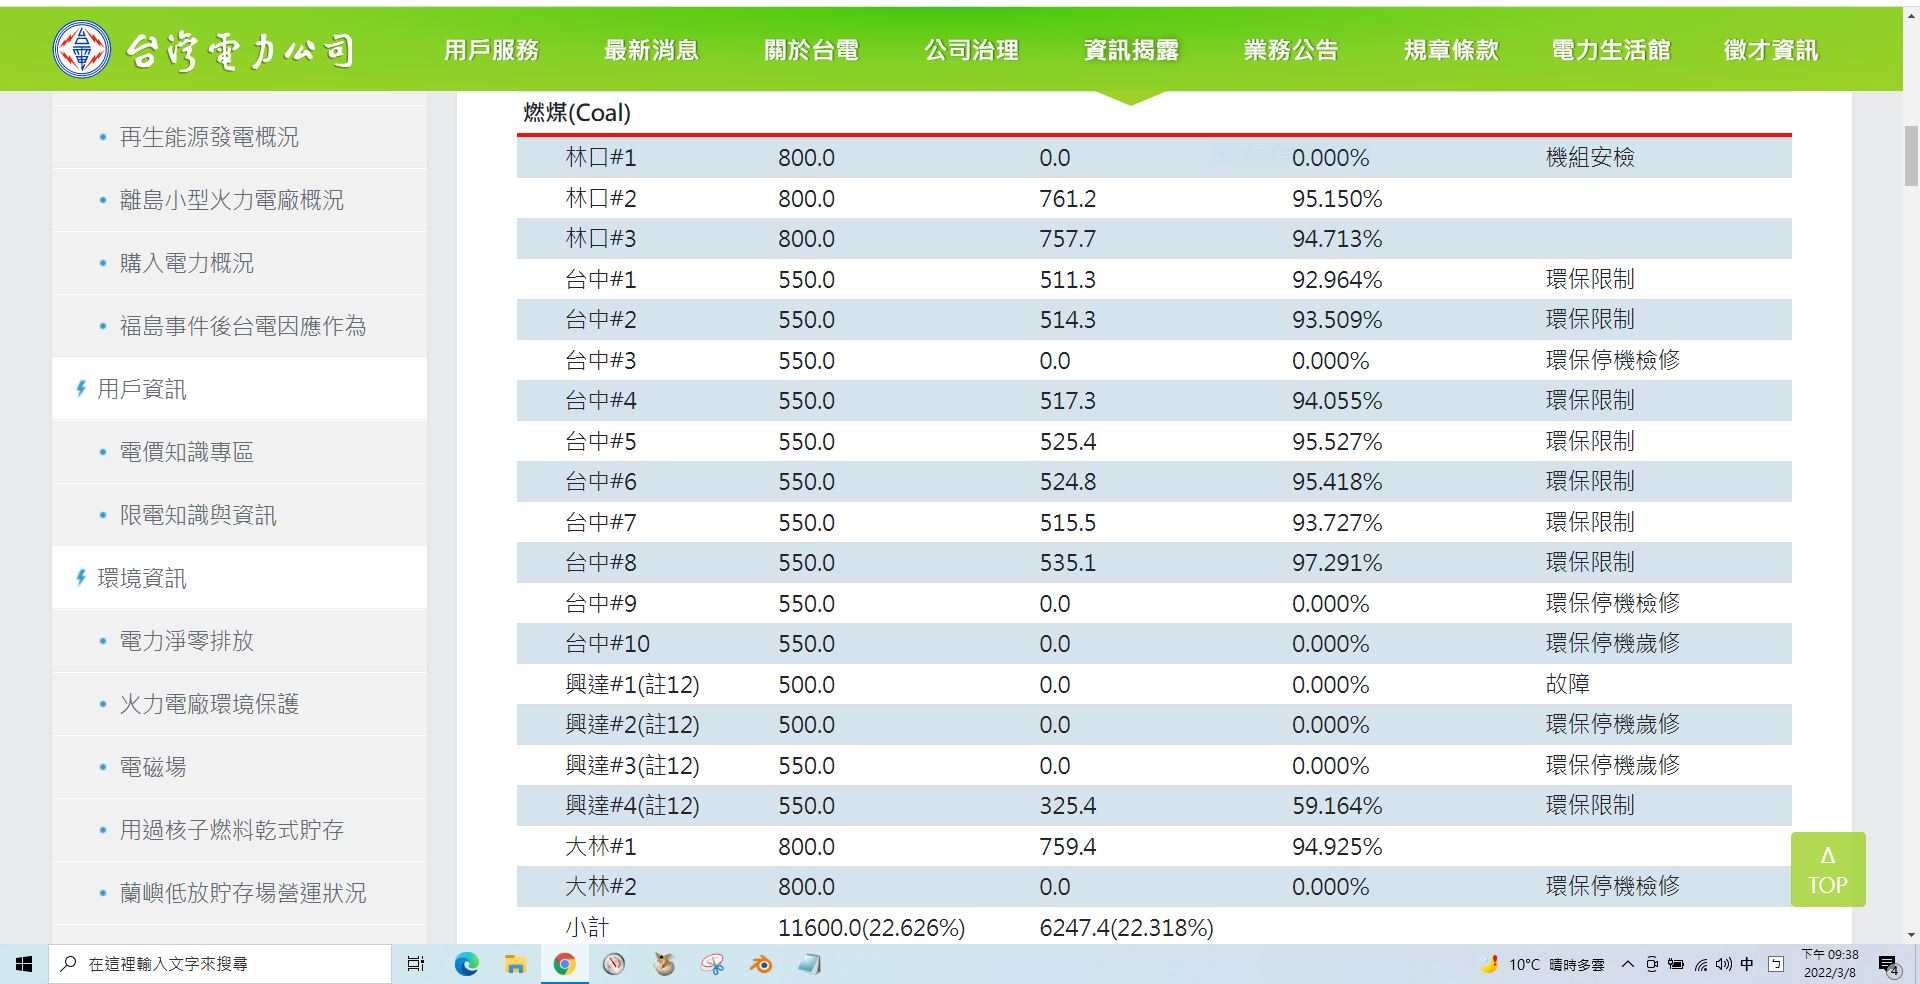Viewport: 1920px width, 984px height.
Task: Click 台中#10 remark 環保停機歲修
Action: click(x=1612, y=643)
